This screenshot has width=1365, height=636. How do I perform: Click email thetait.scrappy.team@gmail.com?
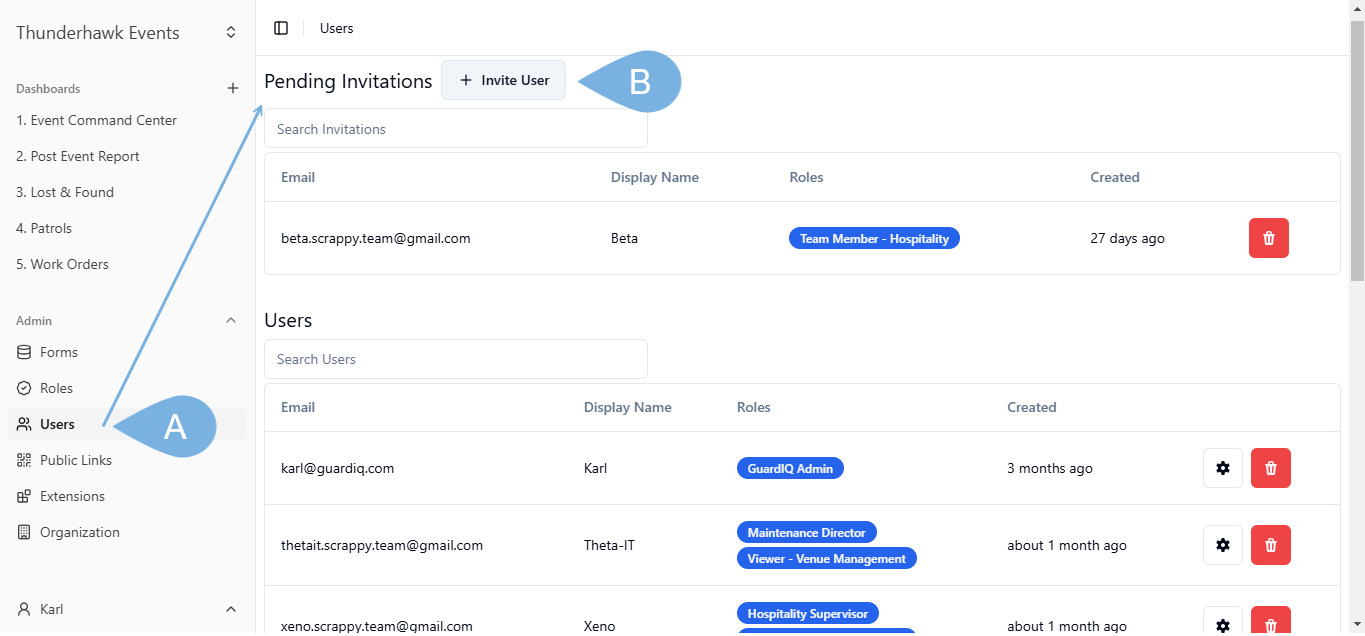coord(382,545)
